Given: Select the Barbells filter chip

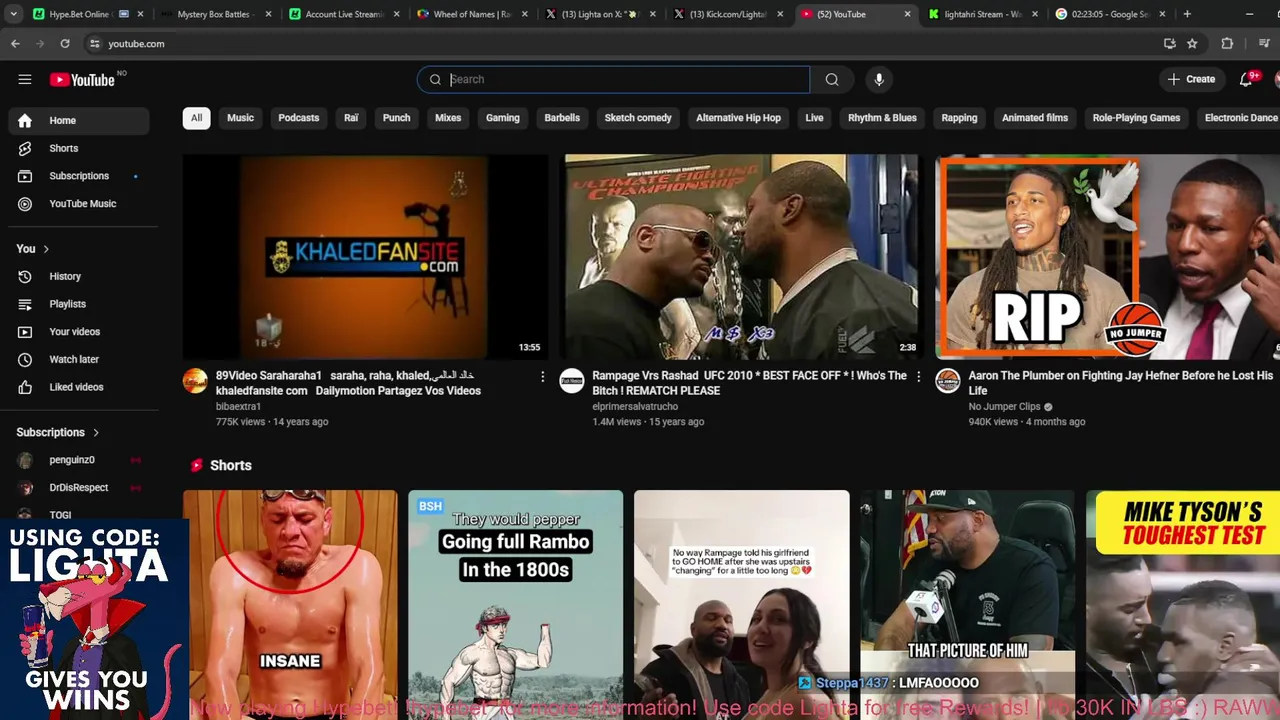Looking at the screenshot, I should coord(562,118).
